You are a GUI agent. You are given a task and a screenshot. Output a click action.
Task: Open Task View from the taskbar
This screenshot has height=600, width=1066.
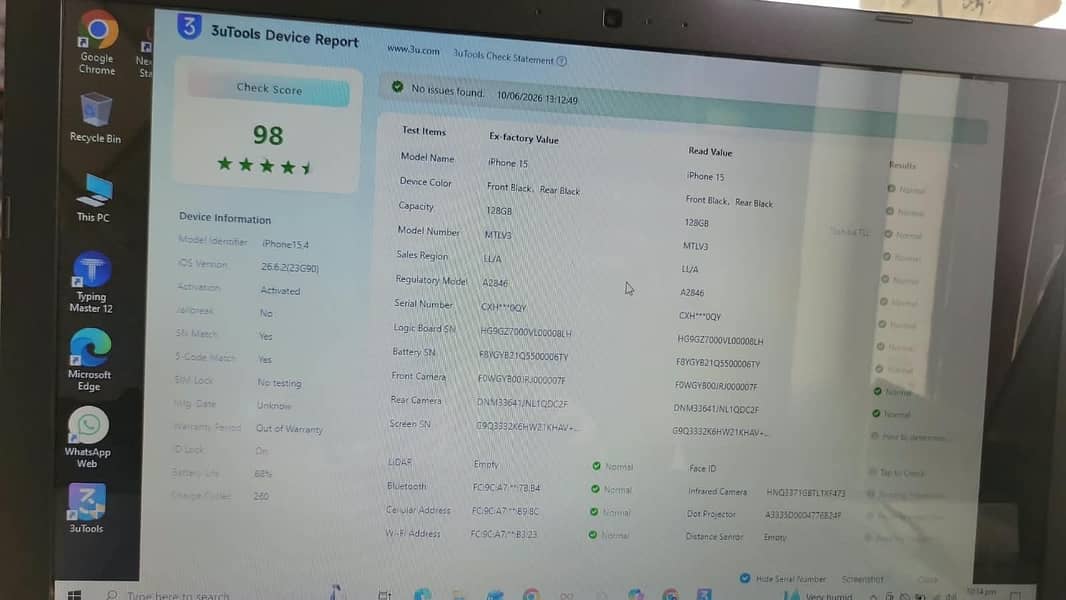[x=384, y=595]
